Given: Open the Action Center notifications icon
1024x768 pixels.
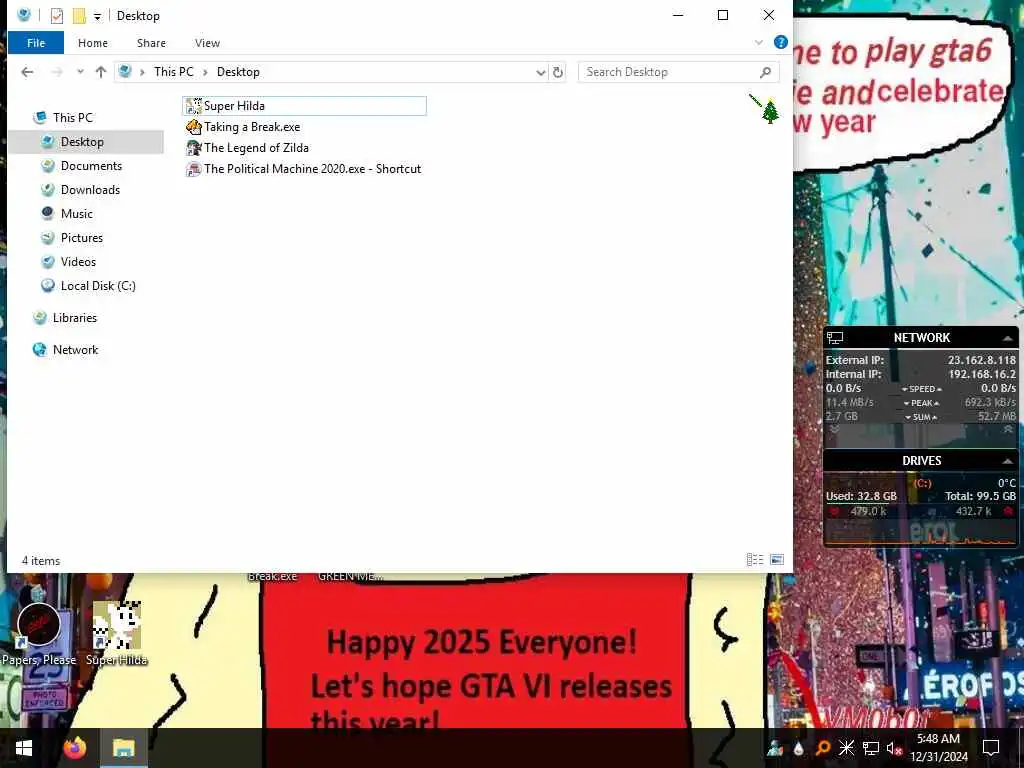Looking at the screenshot, I should [x=991, y=748].
